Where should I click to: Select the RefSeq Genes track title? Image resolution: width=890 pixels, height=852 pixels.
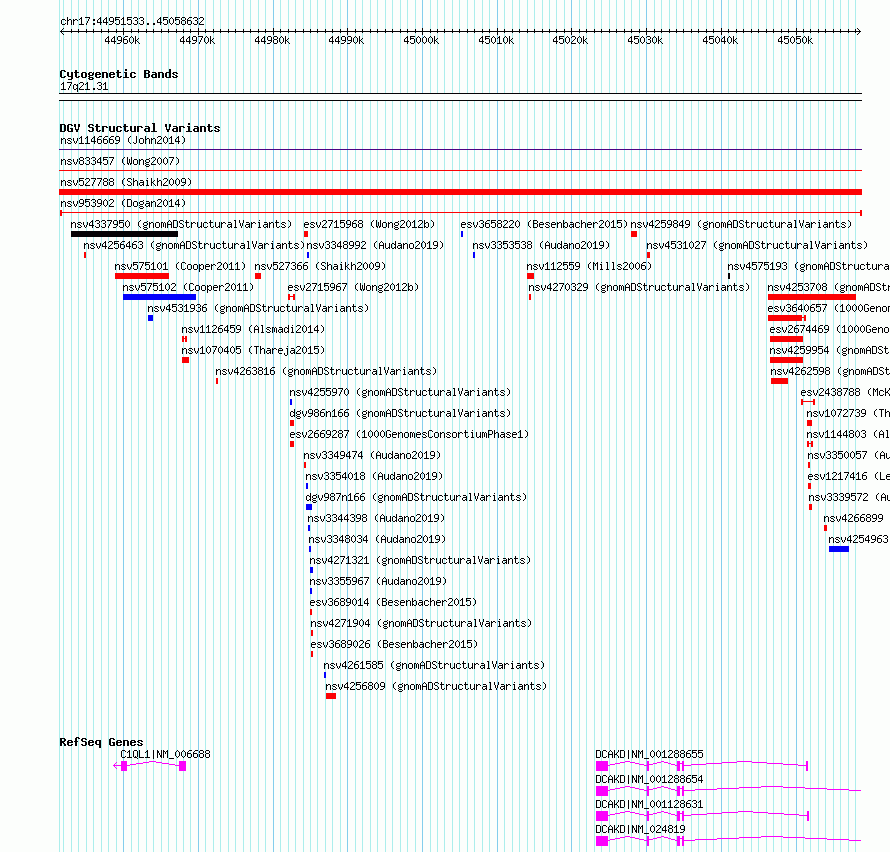tap(102, 742)
